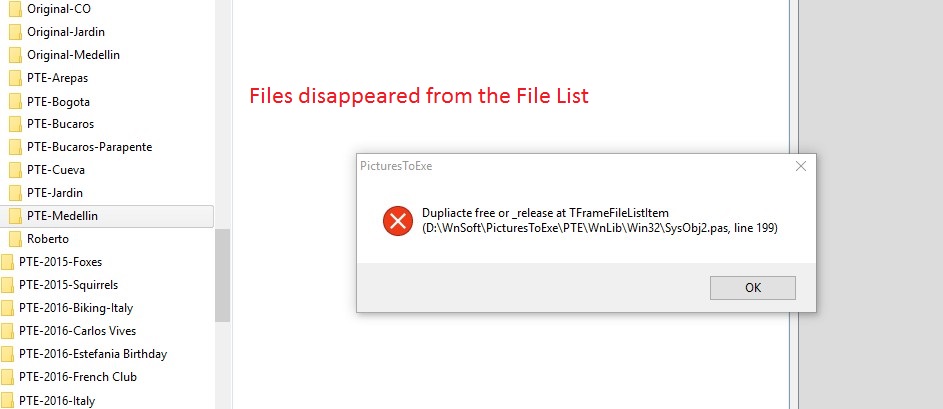Click the PTE-2015-Foxes folder icon
943x409 pixels.
pyautogui.click(x=7, y=262)
